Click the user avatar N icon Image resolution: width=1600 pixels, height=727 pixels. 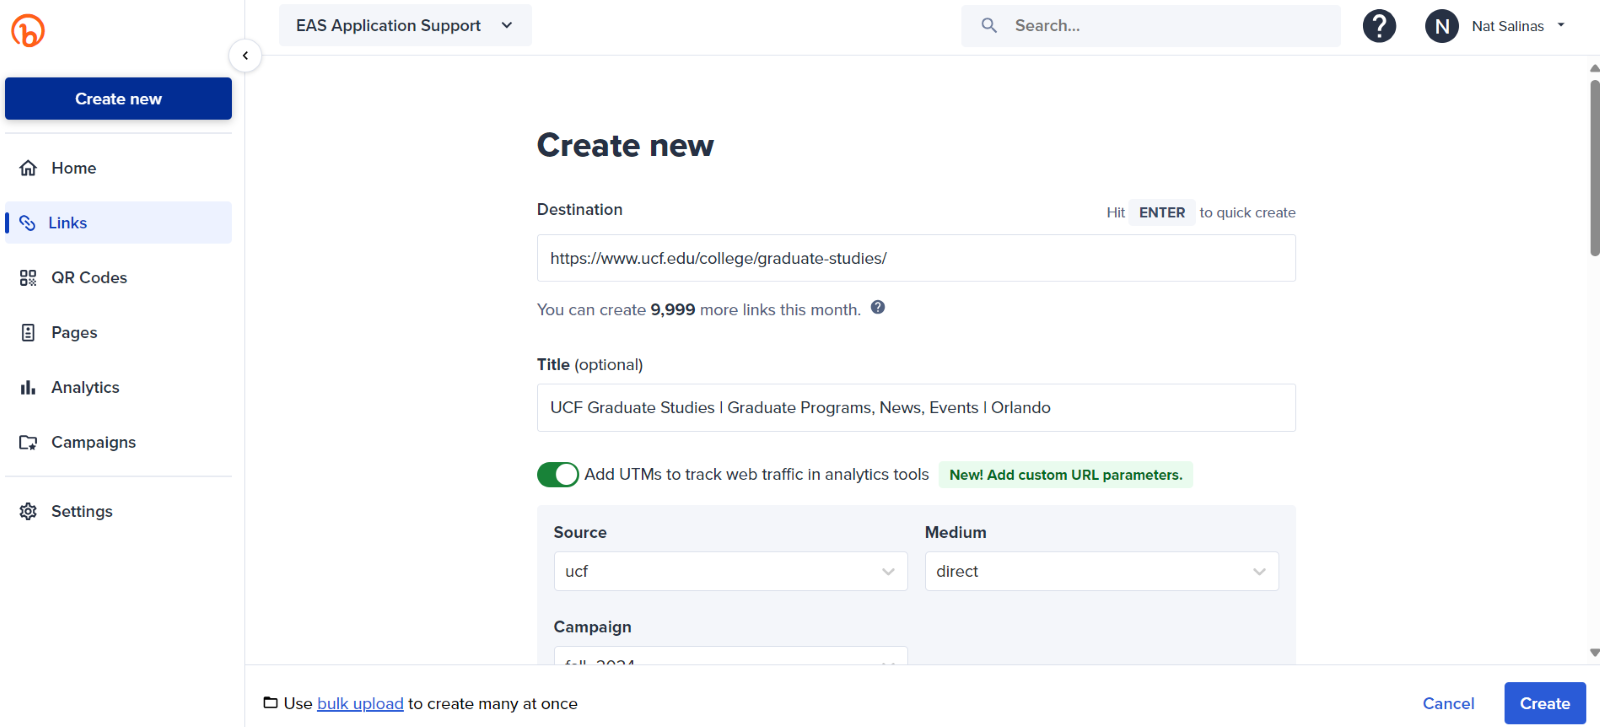pyautogui.click(x=1441, y=26)
